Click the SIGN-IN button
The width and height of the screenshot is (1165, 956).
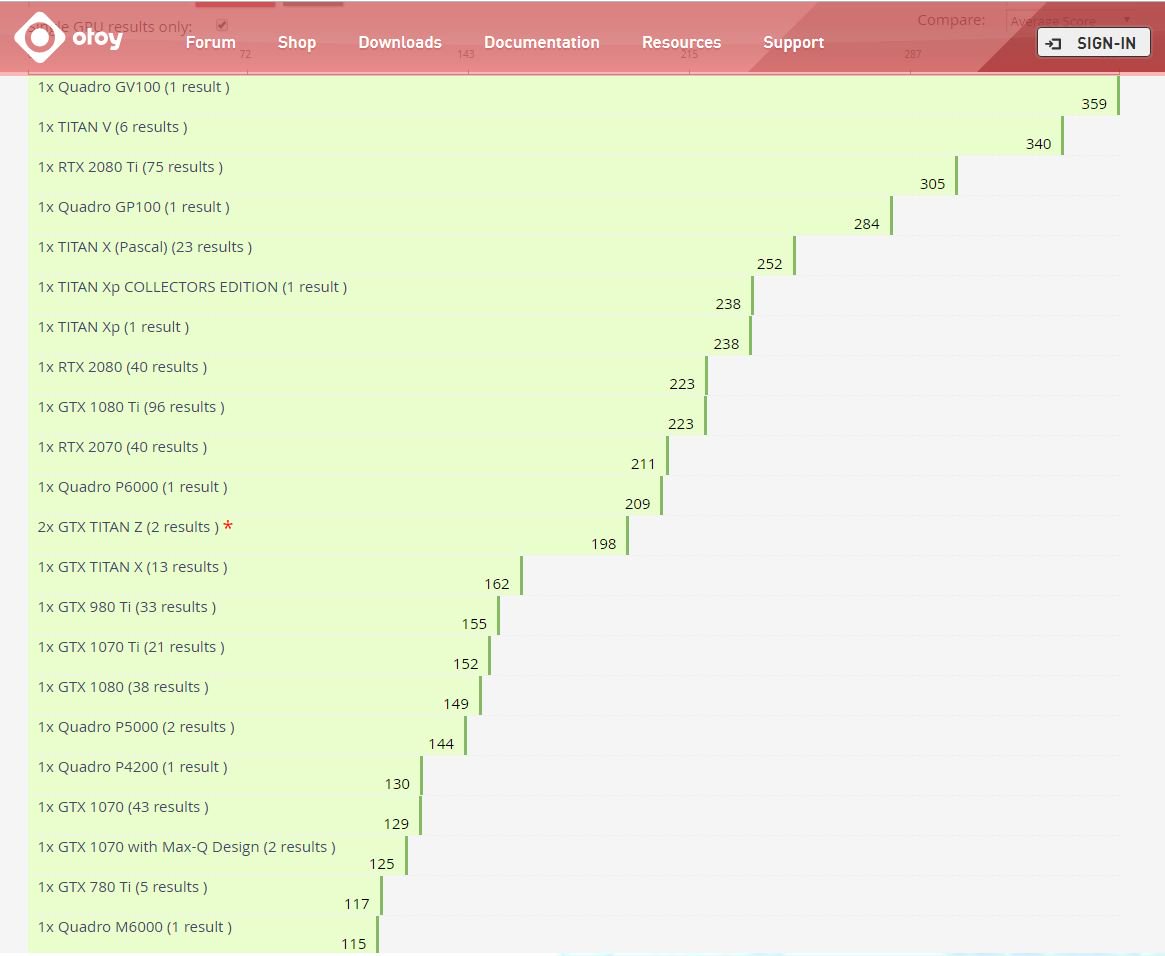coord(1094,43)
